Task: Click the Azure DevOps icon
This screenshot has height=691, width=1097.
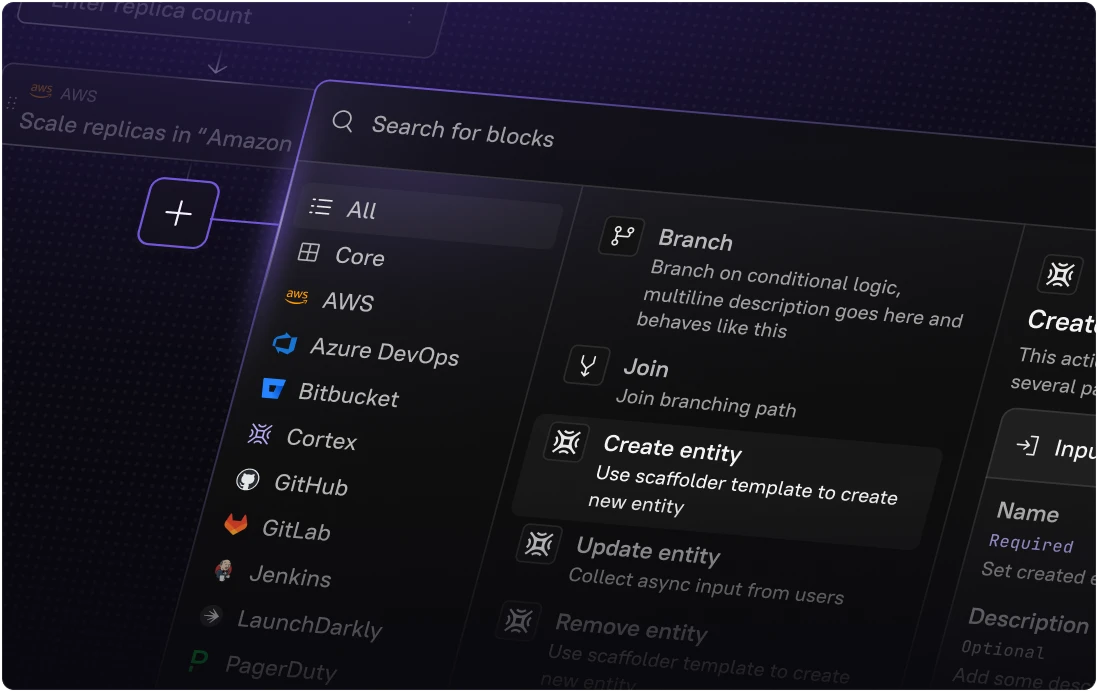Action: coord(285,344)
